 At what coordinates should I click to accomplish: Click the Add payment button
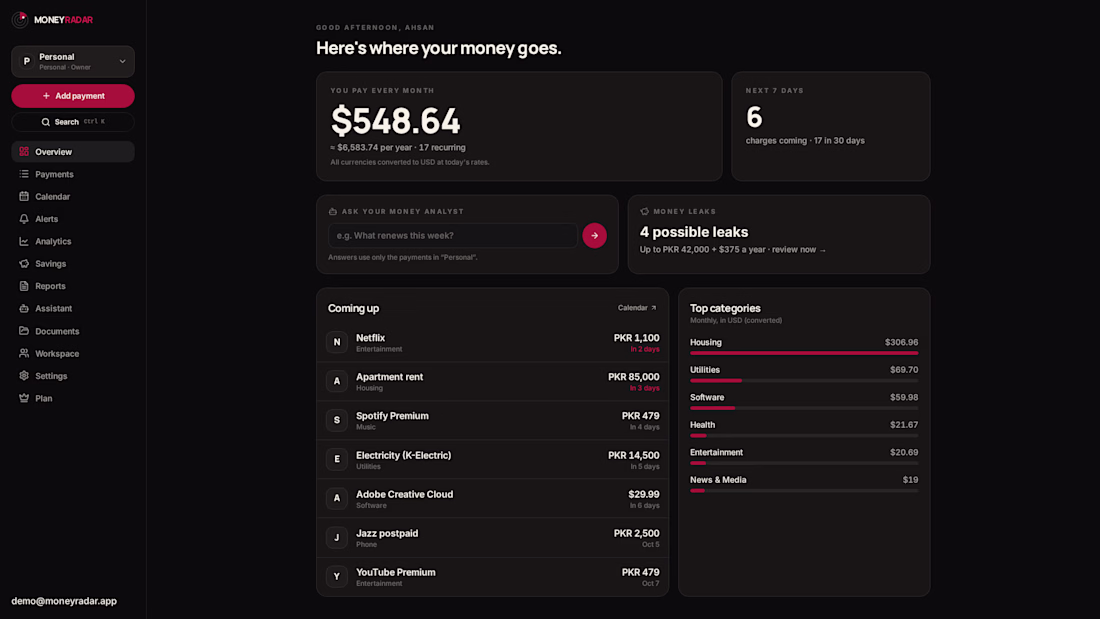pos(73,96)
